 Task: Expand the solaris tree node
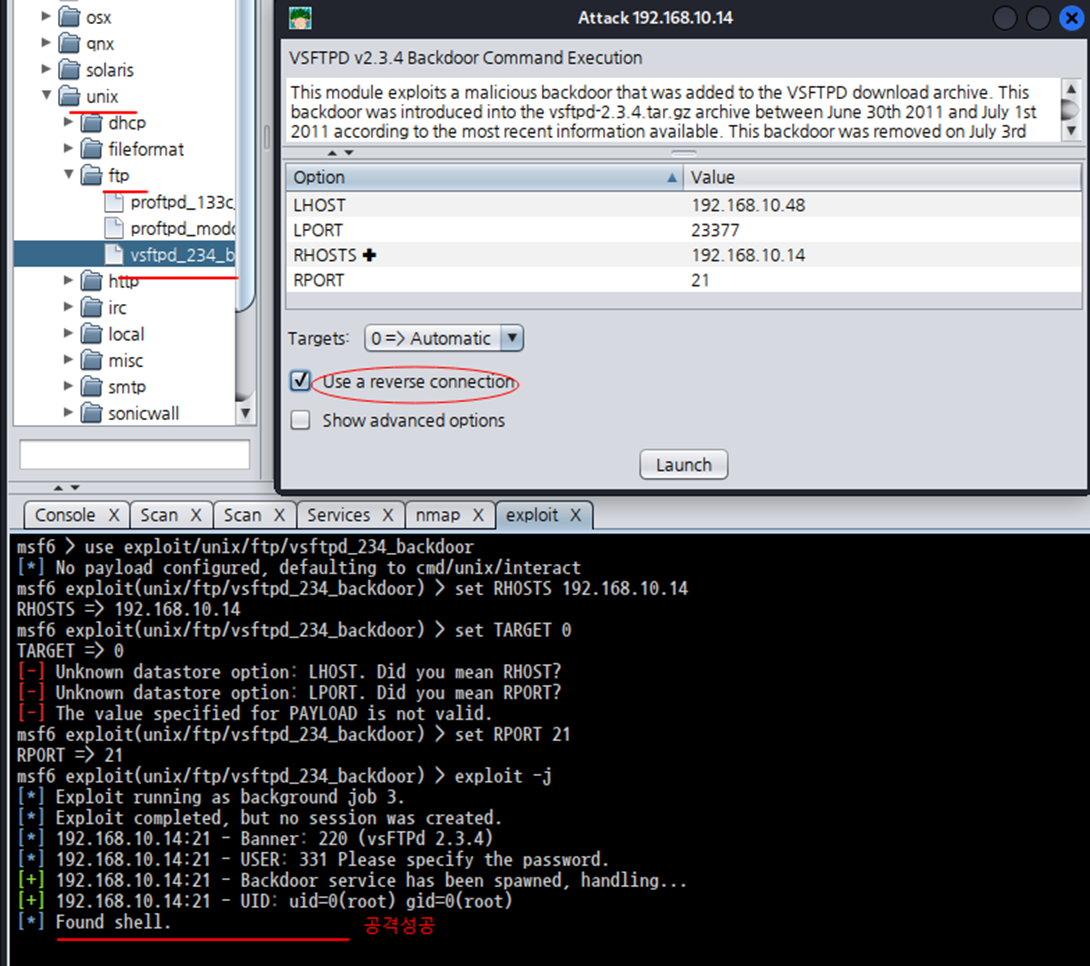[46, 68]
